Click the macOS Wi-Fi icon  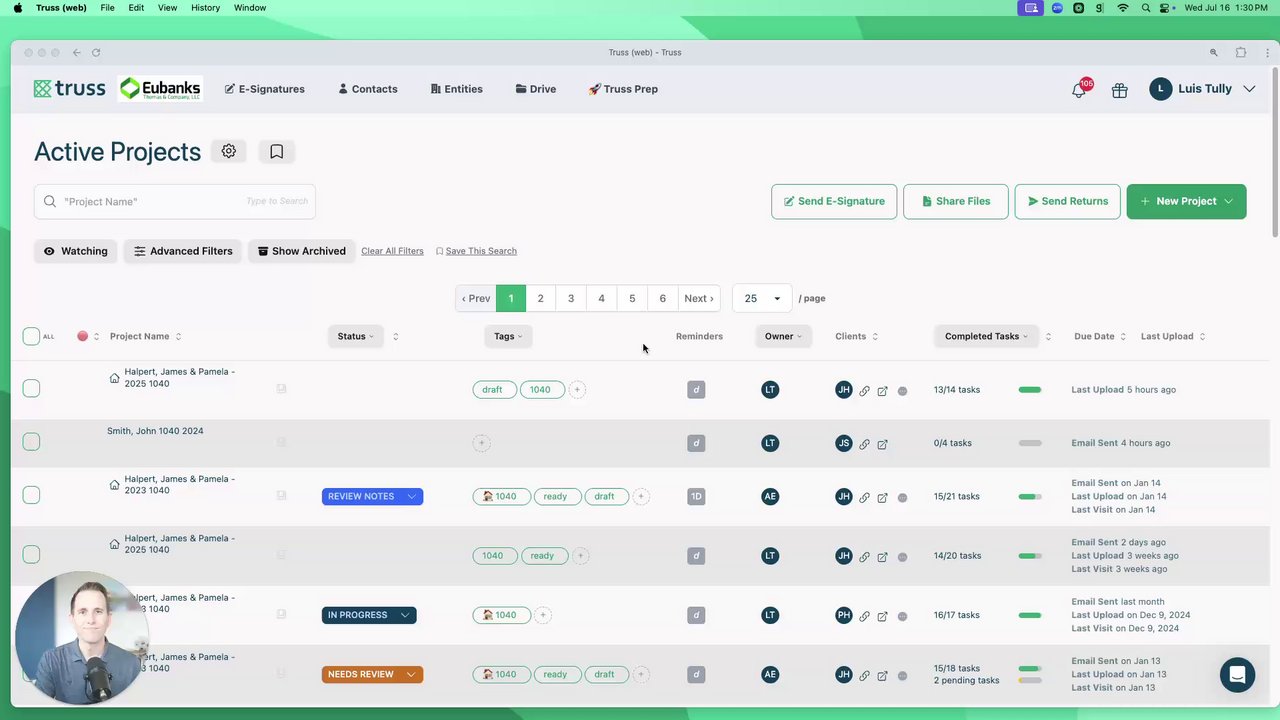1123,8
